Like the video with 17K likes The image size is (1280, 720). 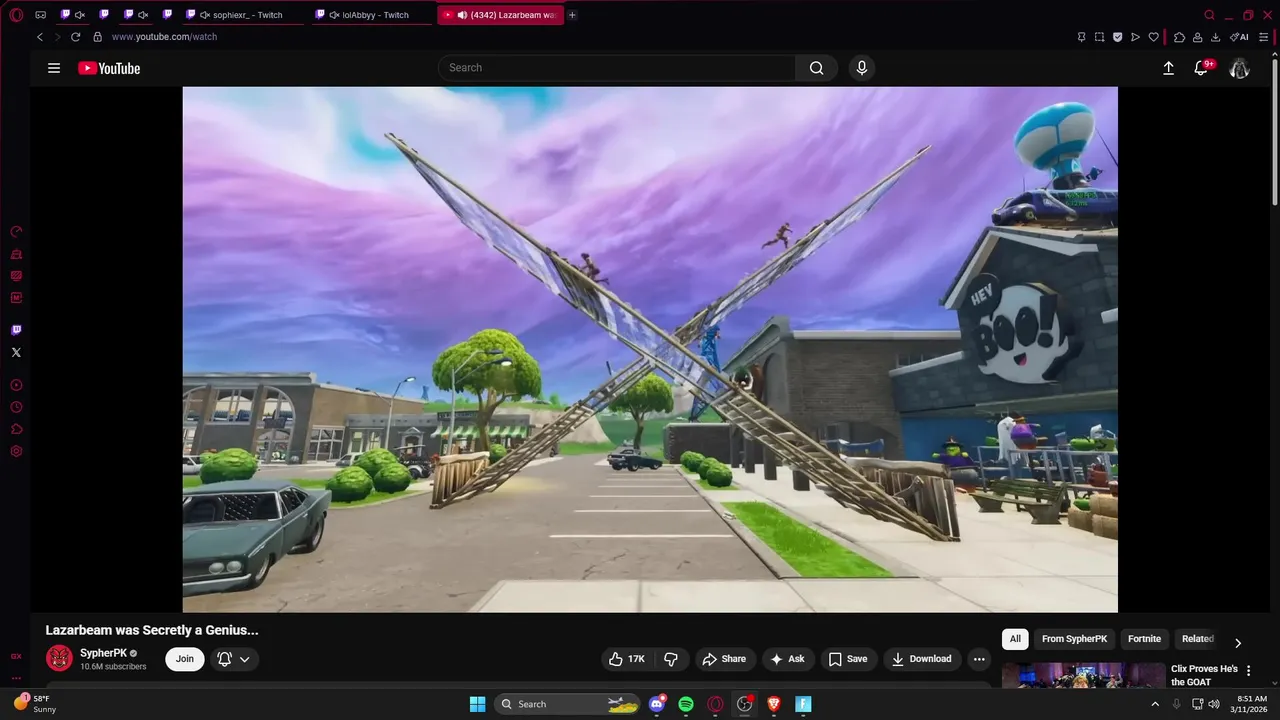(627, 659)
